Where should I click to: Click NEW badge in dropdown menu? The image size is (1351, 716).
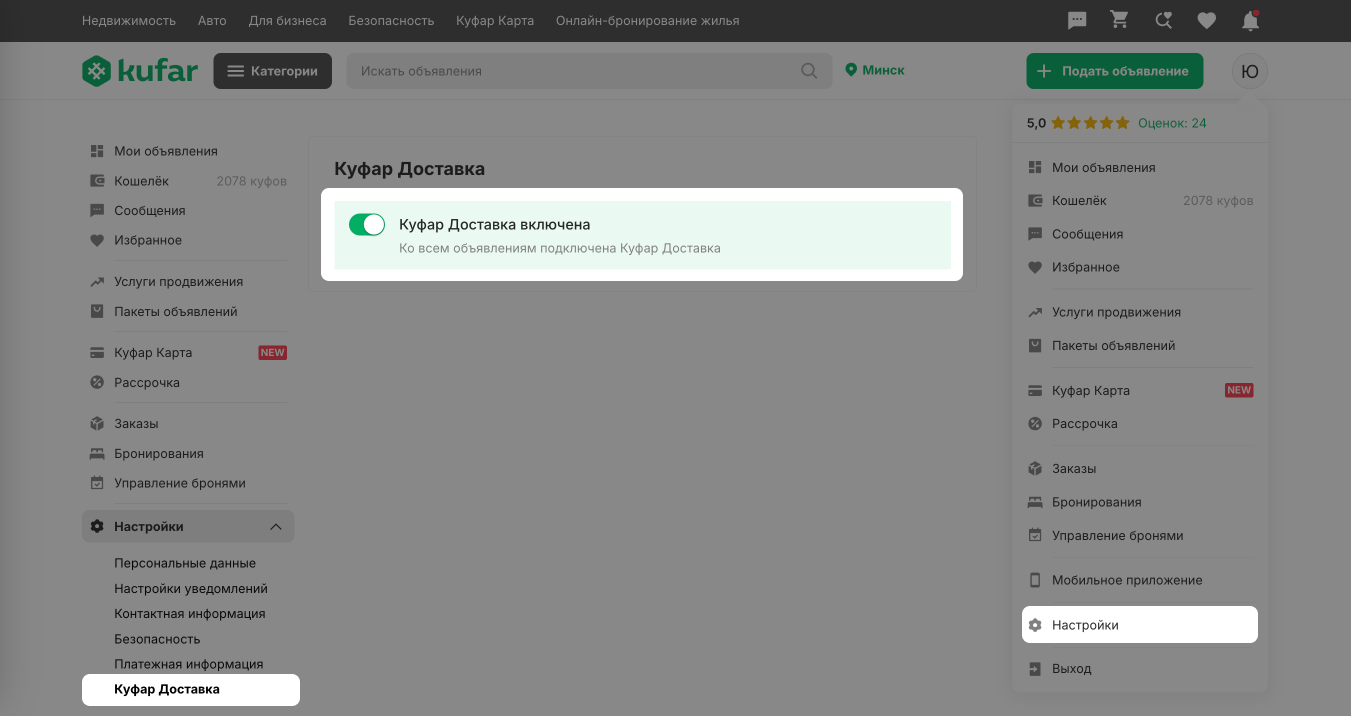point(1239,391)
